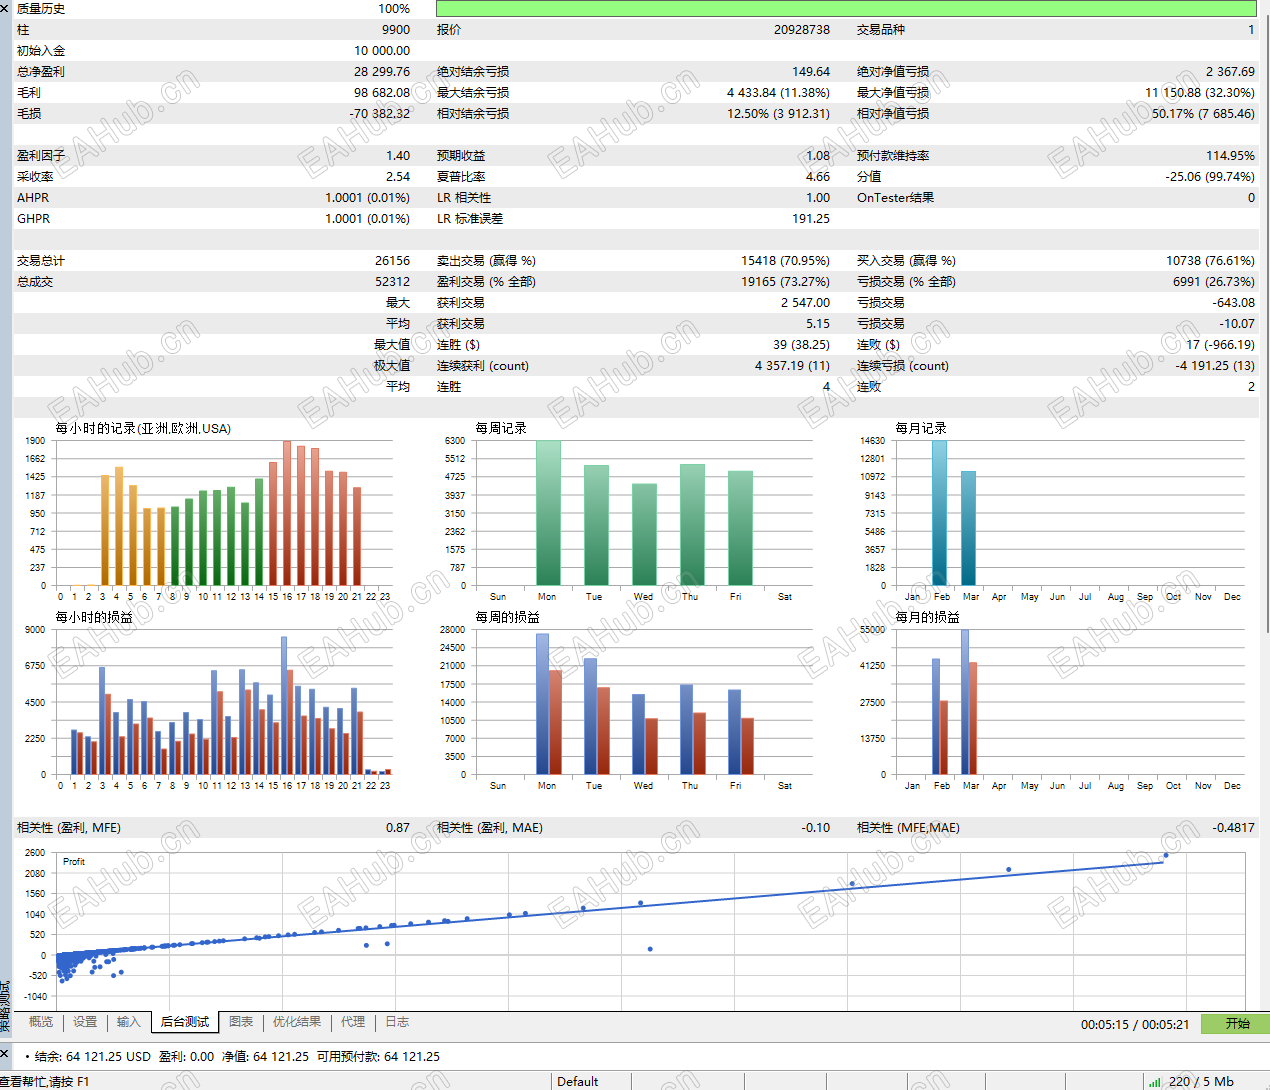
Task: Click the 交易总计 value 26156
Action: coord(392,261)
